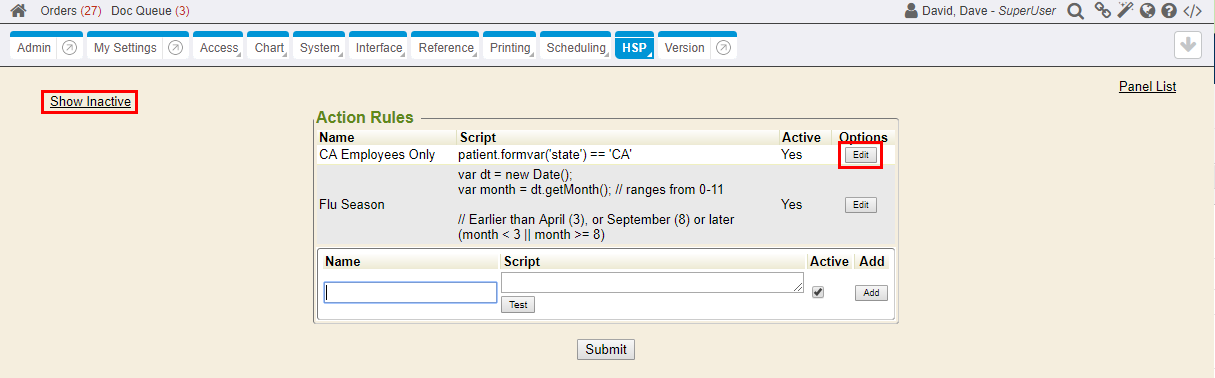1215x378 pixels.
Task: Toggle the Active checkbox for new rule
Action: pyautogui.click(x=818, y=292)
